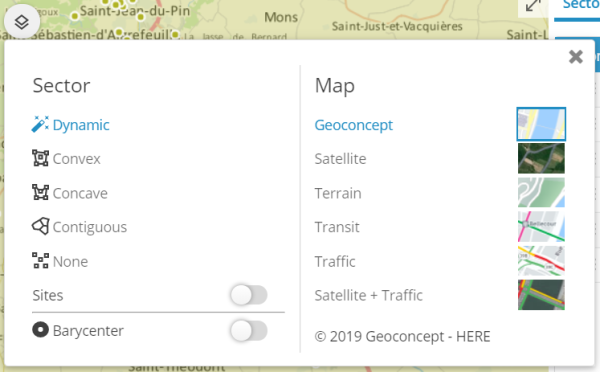Click the Barycenter target icon
This screenshot has width=600, height=372.
(40, 330)
